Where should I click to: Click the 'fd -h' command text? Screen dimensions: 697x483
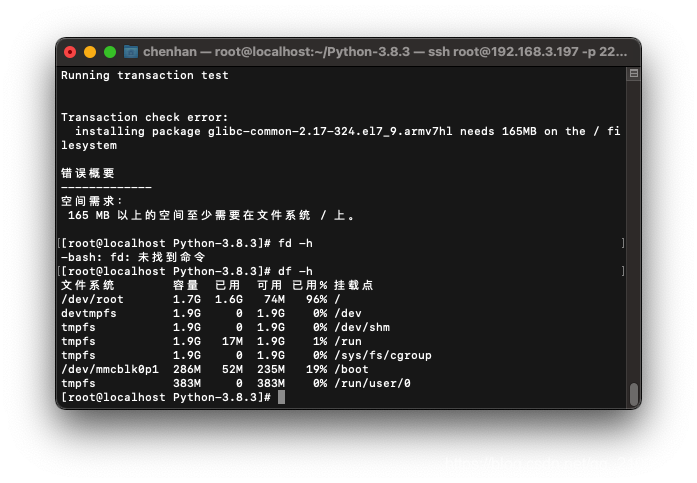(x=295, y=243)
